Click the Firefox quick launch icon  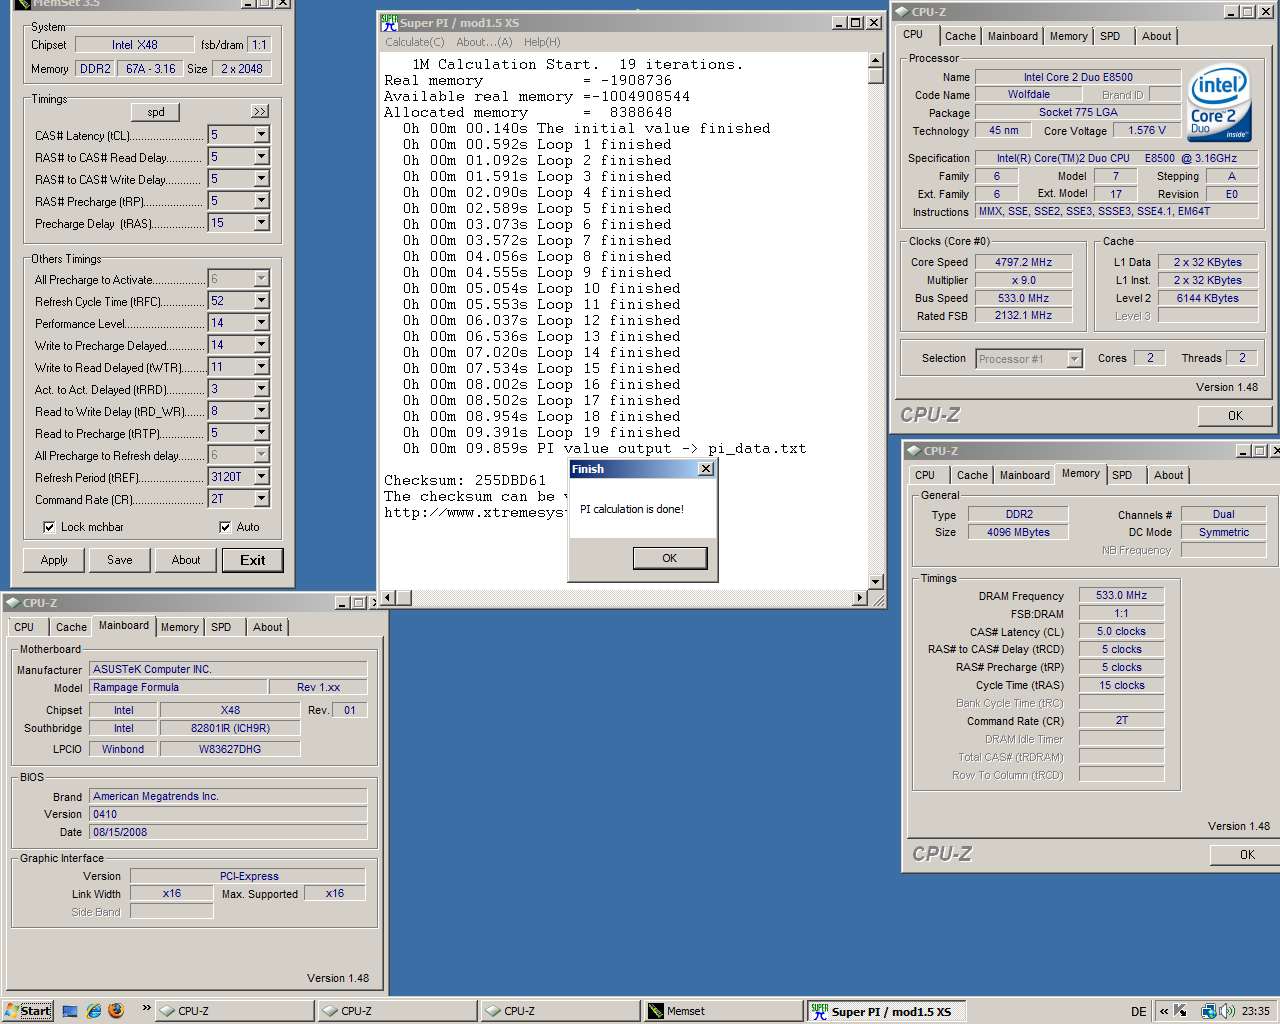(116, 1010)
